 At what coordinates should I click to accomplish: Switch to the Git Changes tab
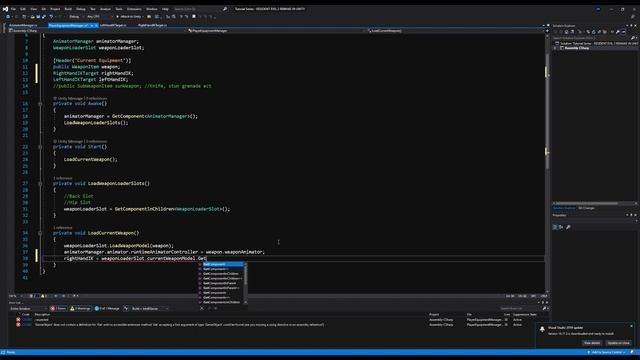(x=587, y=208)
